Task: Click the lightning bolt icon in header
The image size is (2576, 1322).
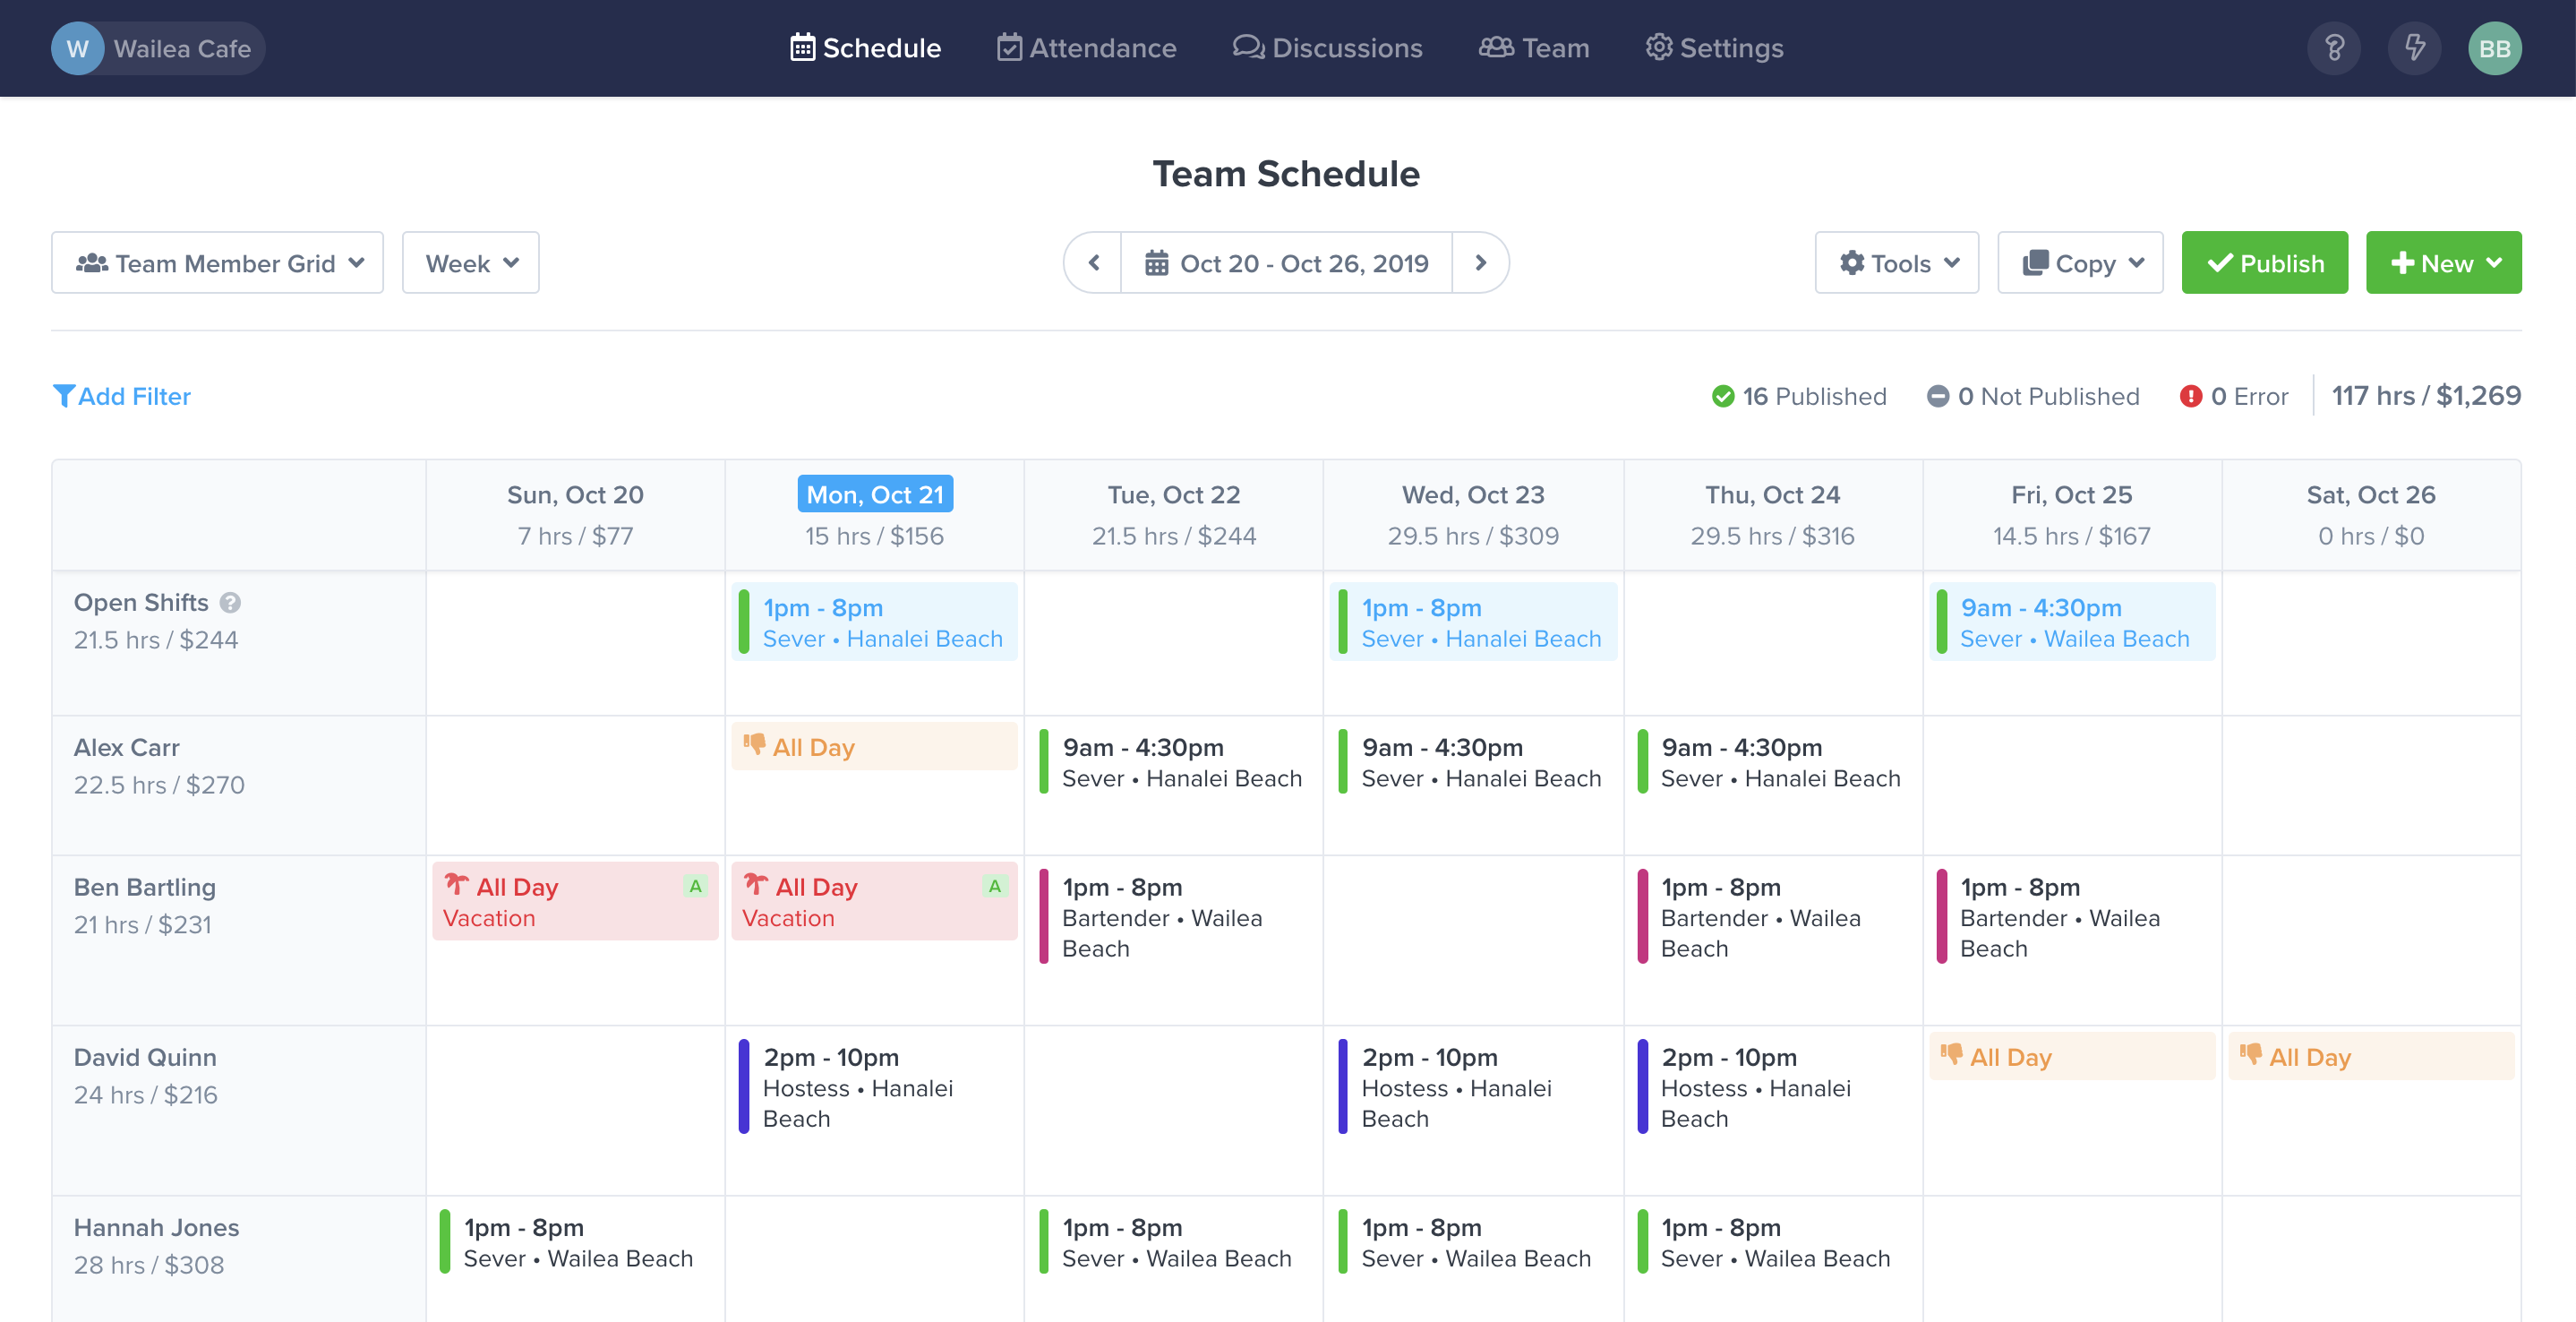Action: click(2412, 47)
